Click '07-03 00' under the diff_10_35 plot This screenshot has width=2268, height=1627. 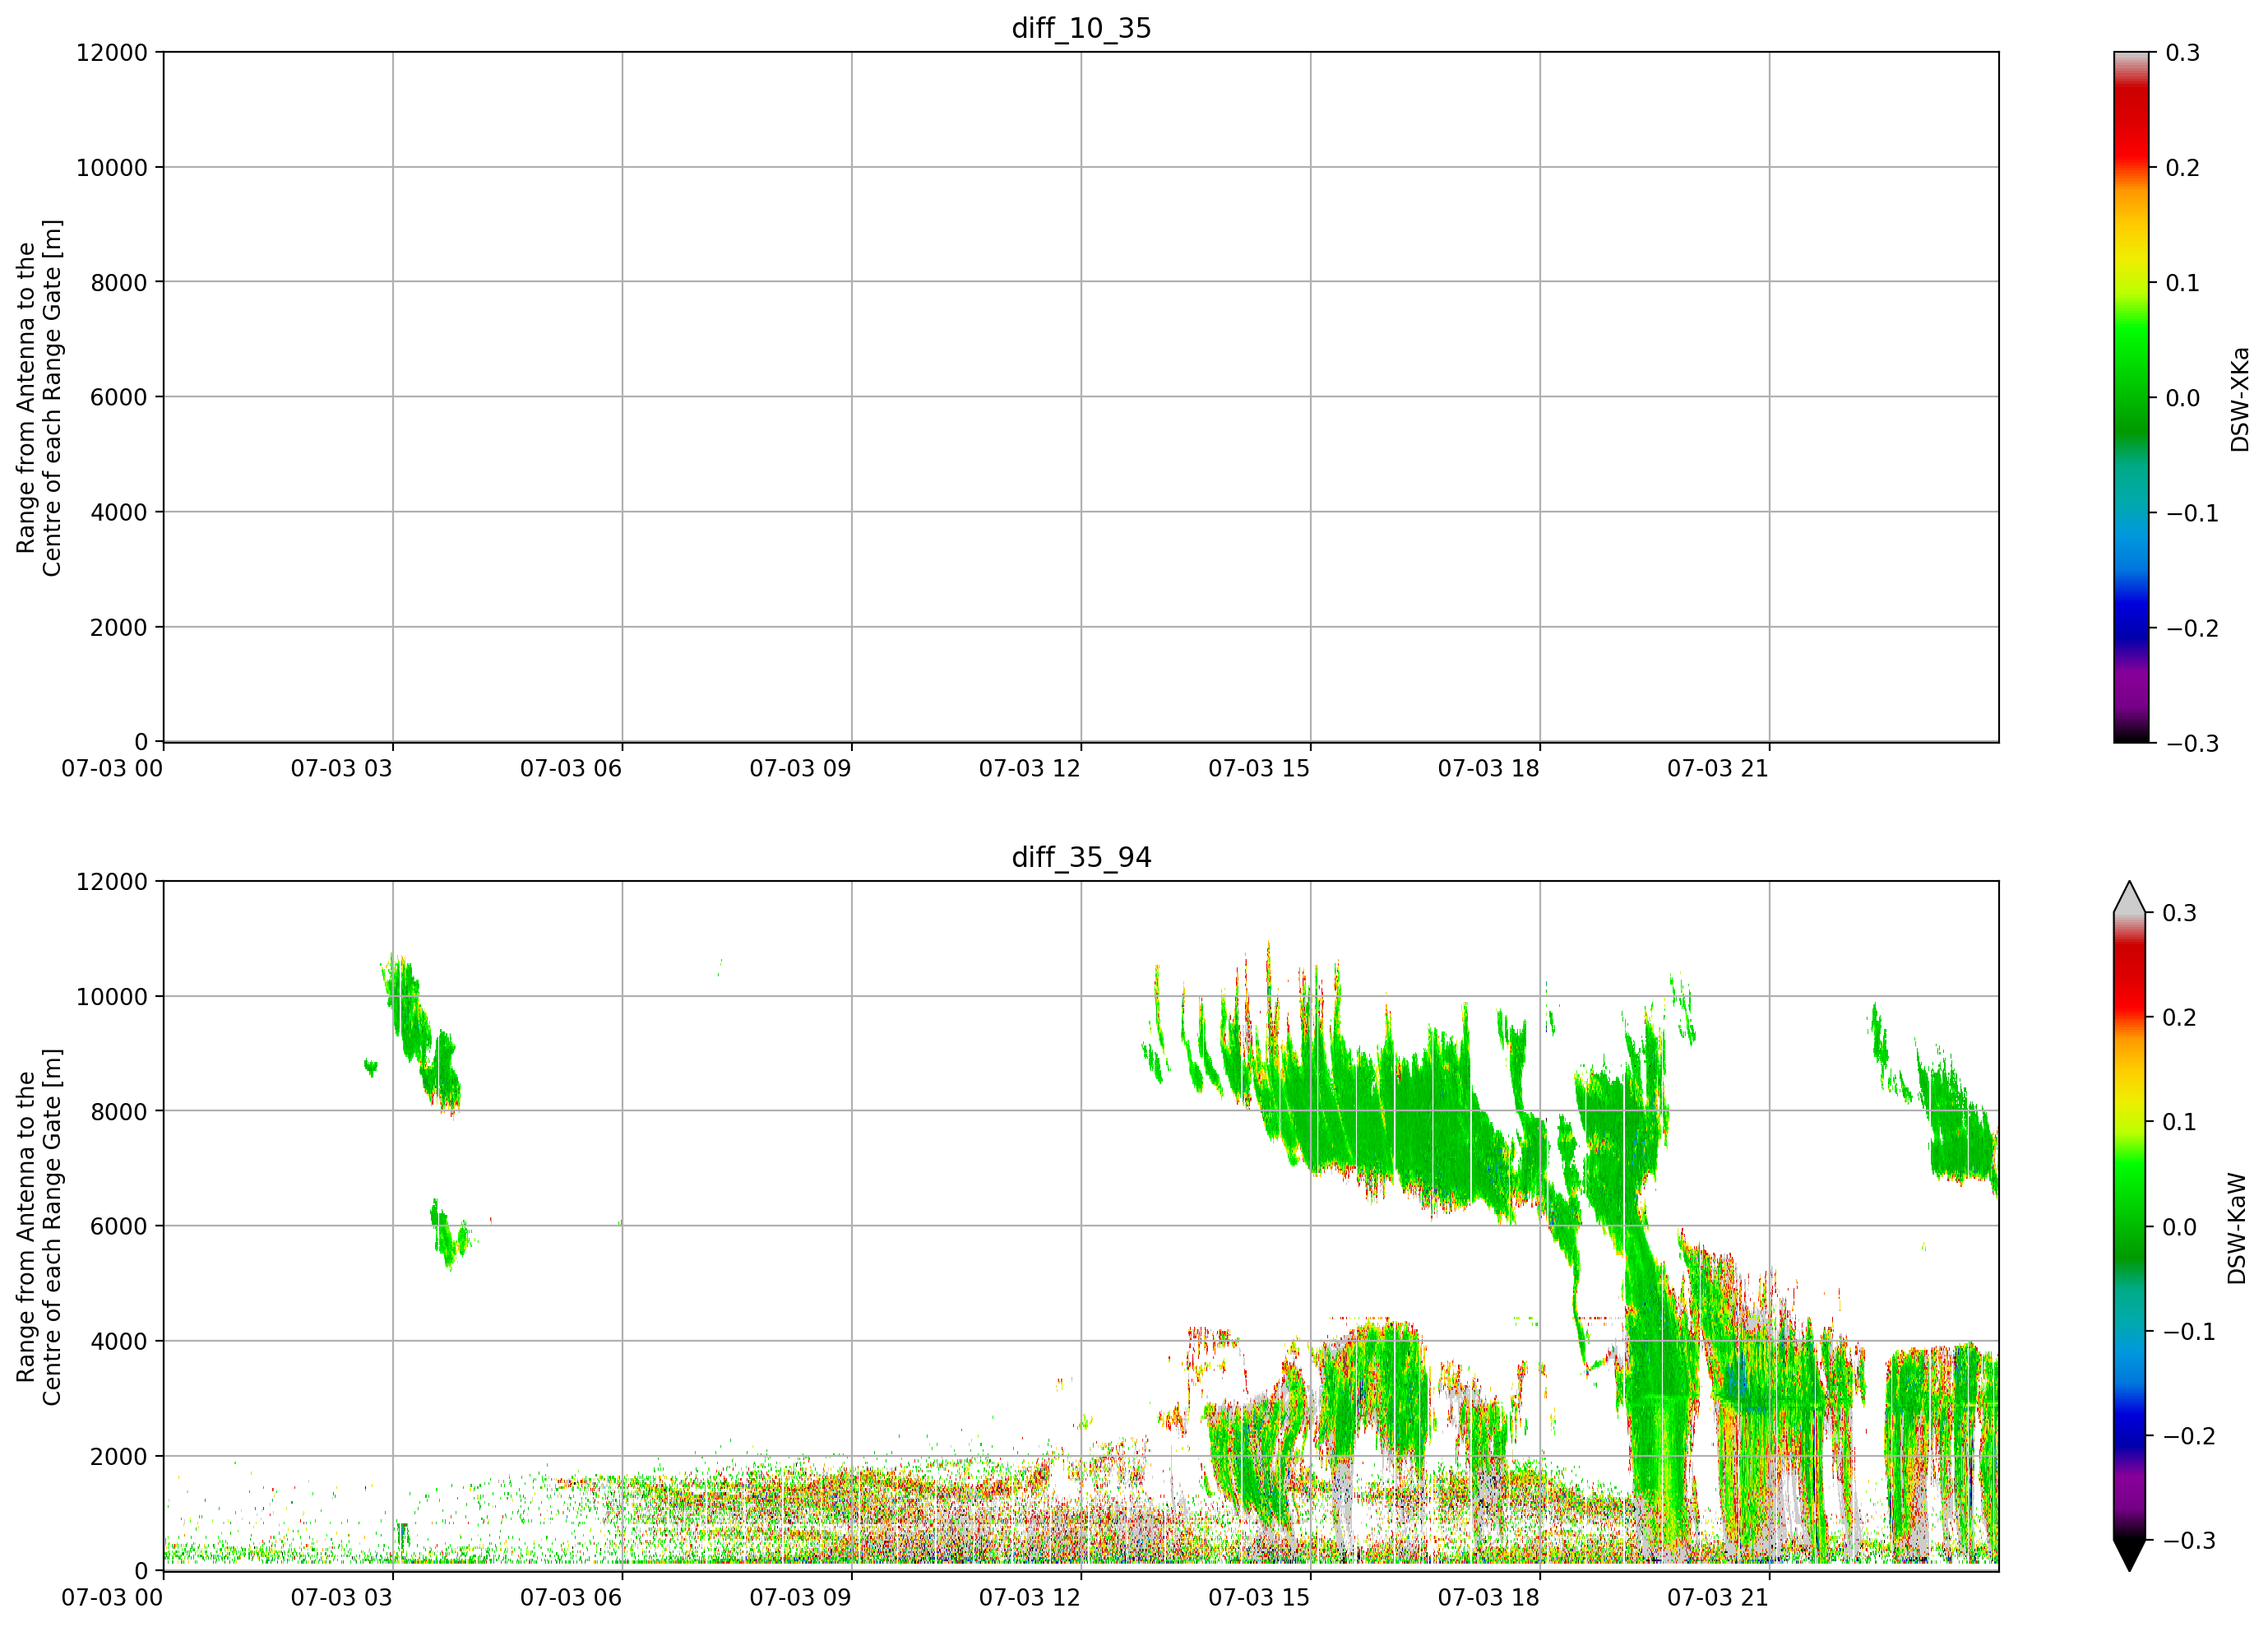pos(112,768)
